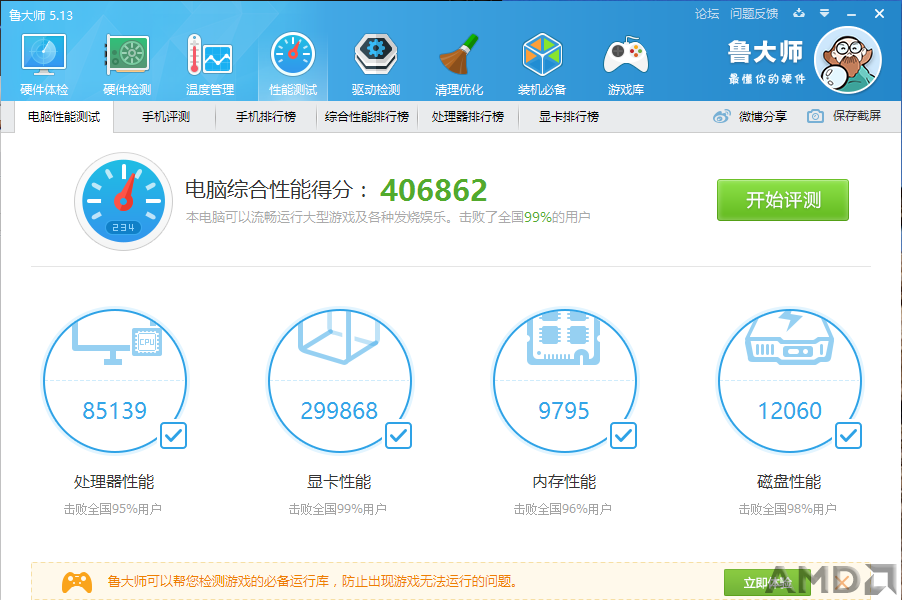
Task: Click the game runtime library banner message
Action: coord(312,582)
